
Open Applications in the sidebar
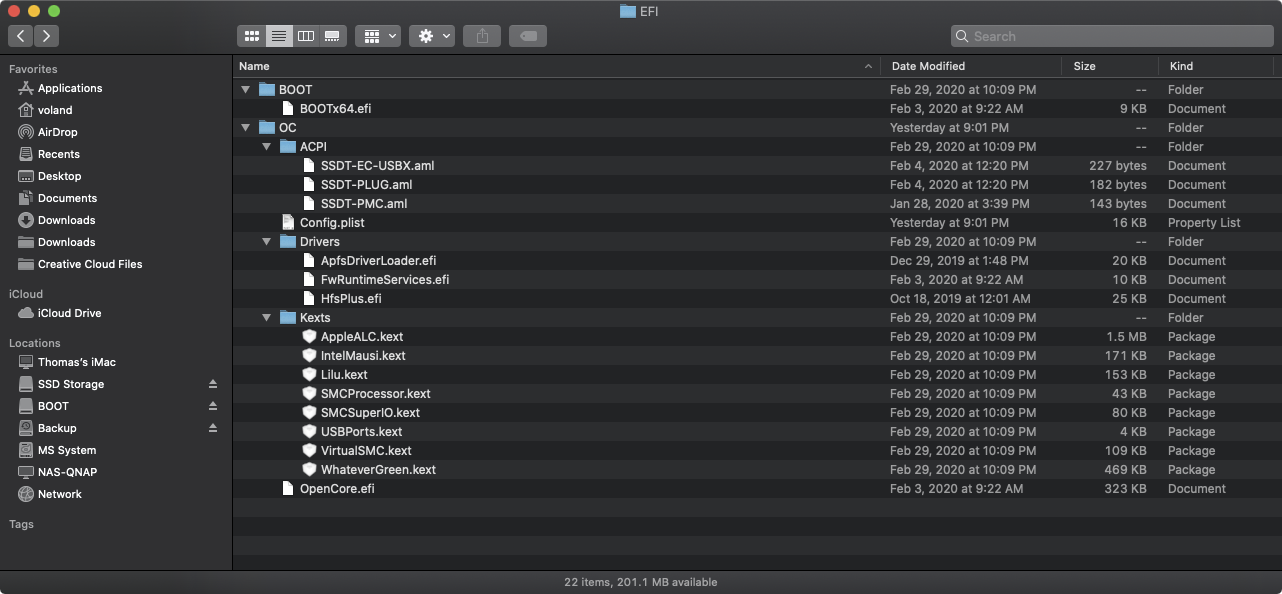pyautogui.click(x=70, y=88)
